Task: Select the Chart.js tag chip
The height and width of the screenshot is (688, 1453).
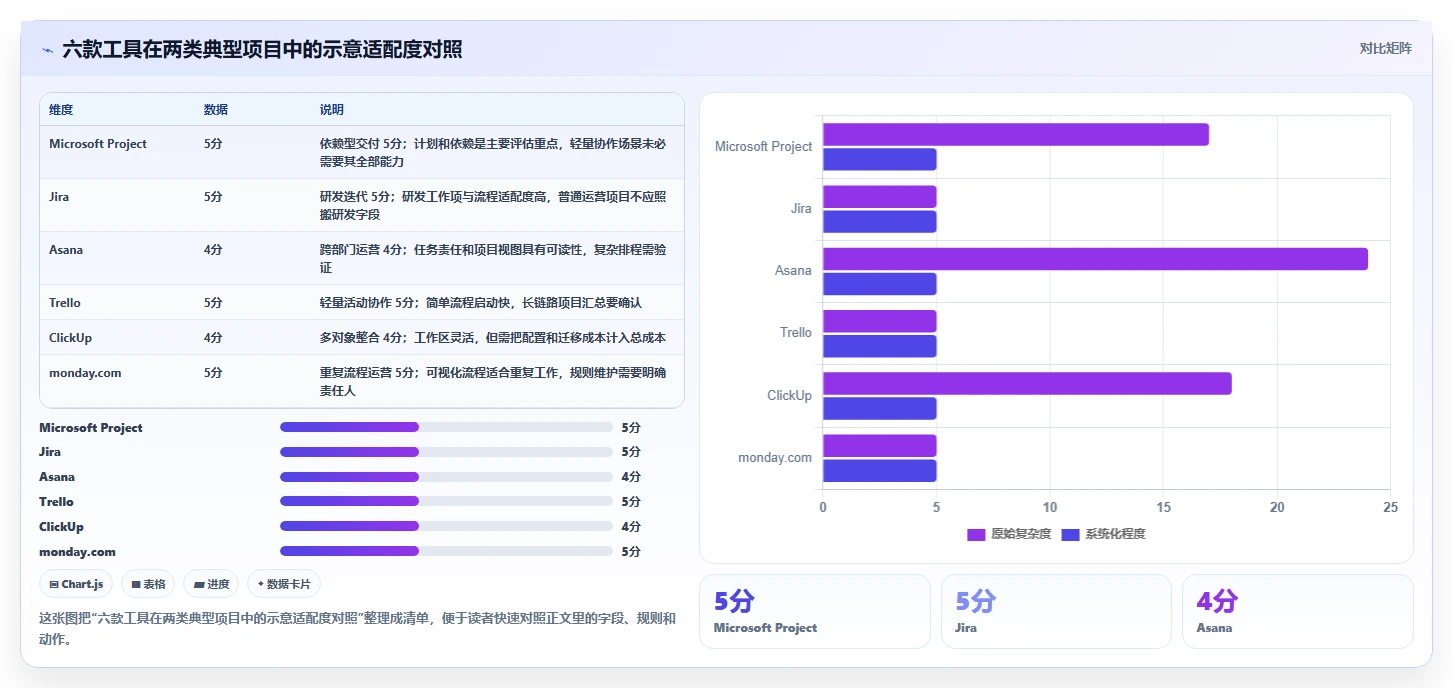Action: click(76, 584)
